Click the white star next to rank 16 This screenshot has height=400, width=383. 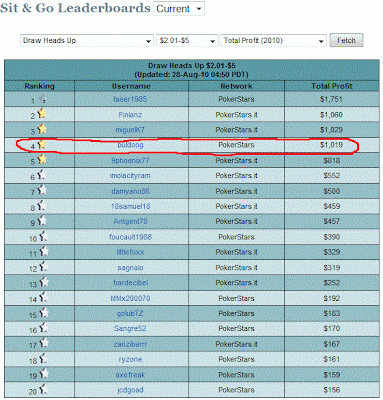43,328
